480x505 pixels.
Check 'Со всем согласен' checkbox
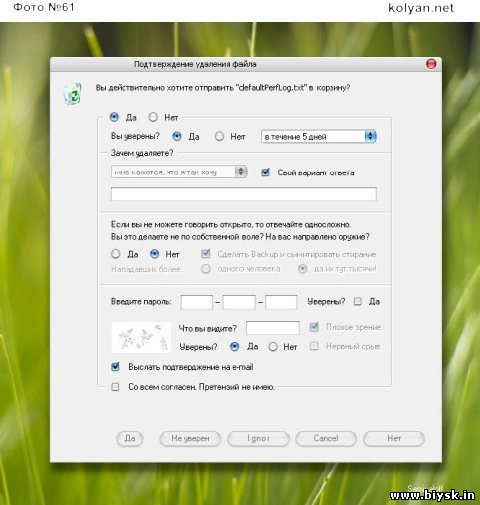[115, 387]
